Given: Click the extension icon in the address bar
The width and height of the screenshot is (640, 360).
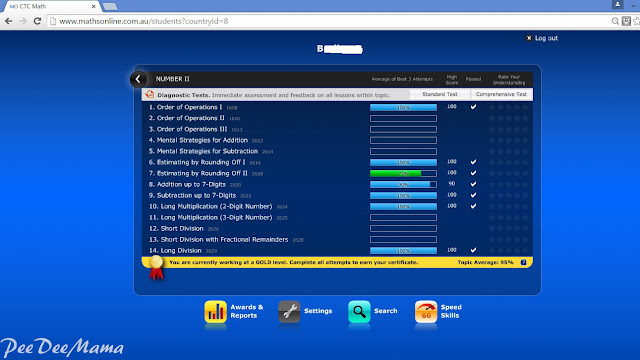Looking at the screenshot, I should click(x=626, y=21).
